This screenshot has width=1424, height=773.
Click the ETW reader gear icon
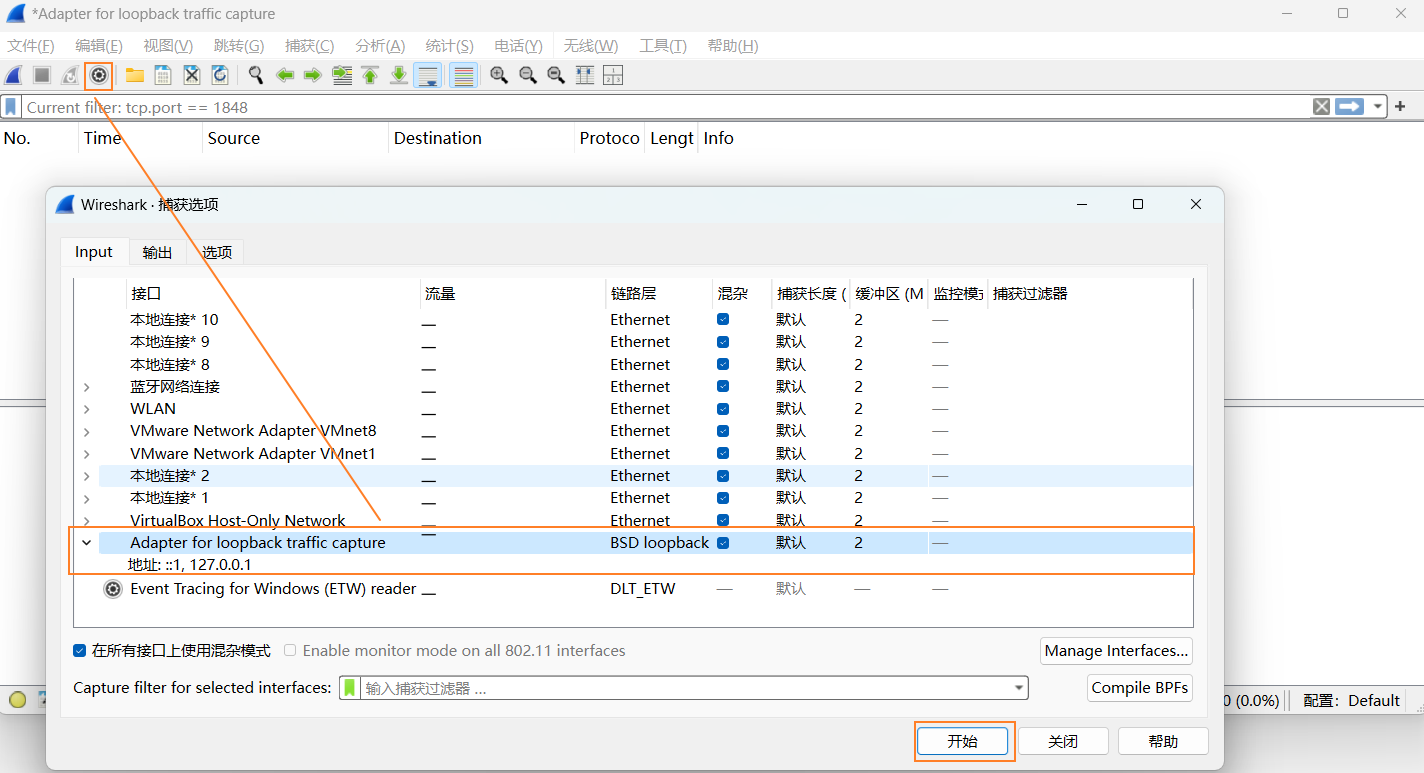click(113, 589)
